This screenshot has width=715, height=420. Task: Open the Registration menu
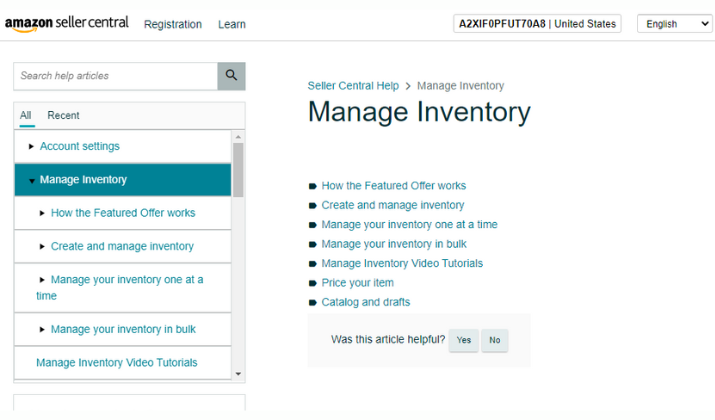coord(173,24)
